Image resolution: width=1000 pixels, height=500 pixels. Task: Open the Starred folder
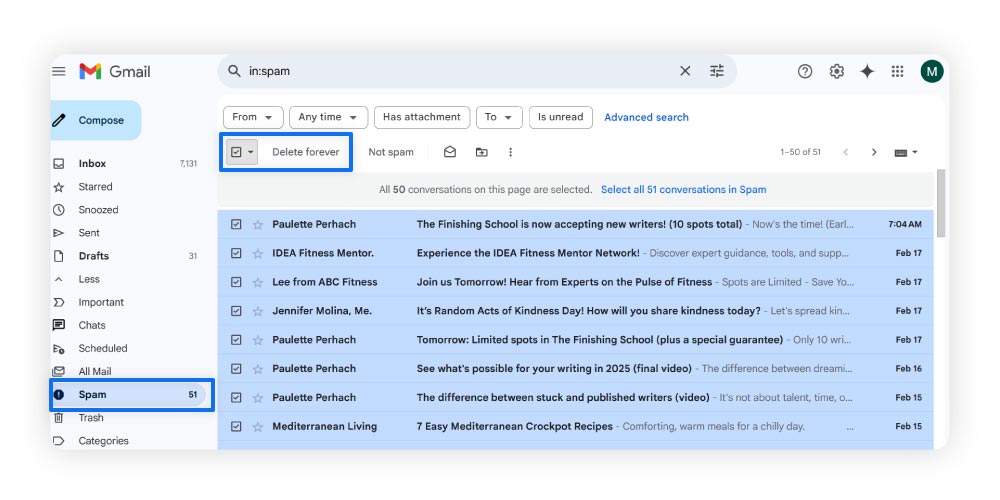point(95,187)
